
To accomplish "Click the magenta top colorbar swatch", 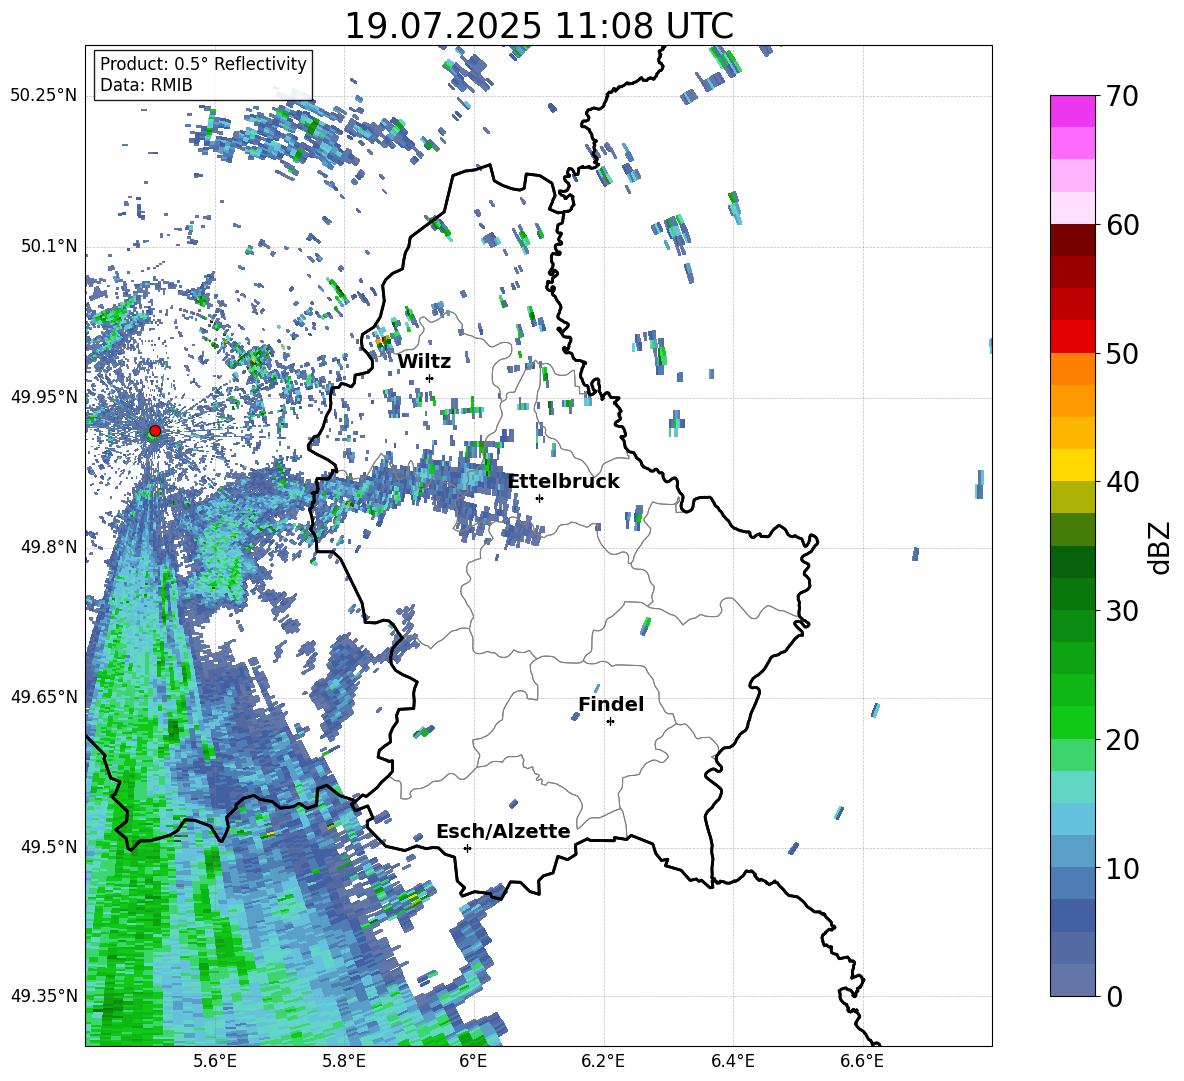I will 1072,111.
